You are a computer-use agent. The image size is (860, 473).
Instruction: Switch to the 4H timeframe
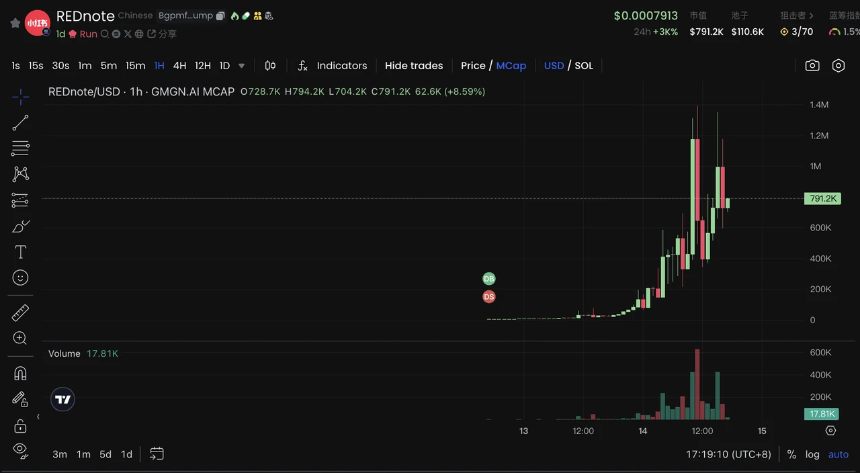pyautogui.click(x=179, y=65)
